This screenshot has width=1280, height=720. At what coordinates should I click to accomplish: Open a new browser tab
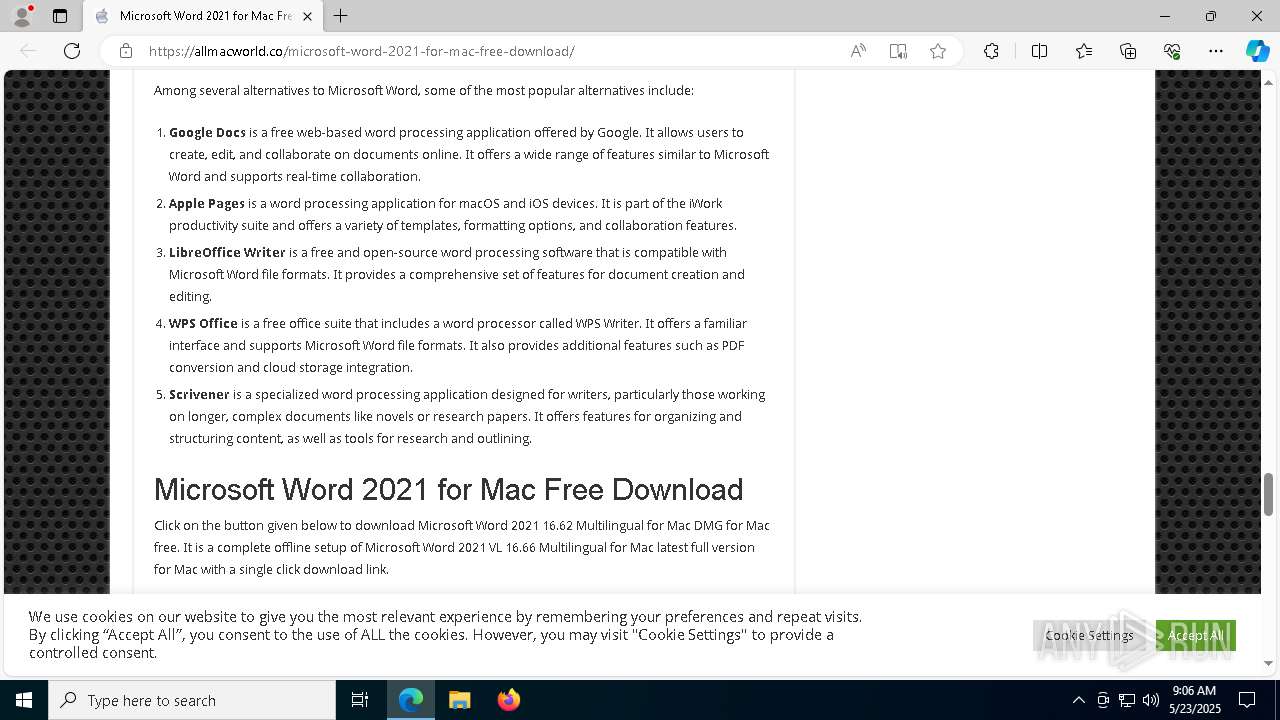341,16
